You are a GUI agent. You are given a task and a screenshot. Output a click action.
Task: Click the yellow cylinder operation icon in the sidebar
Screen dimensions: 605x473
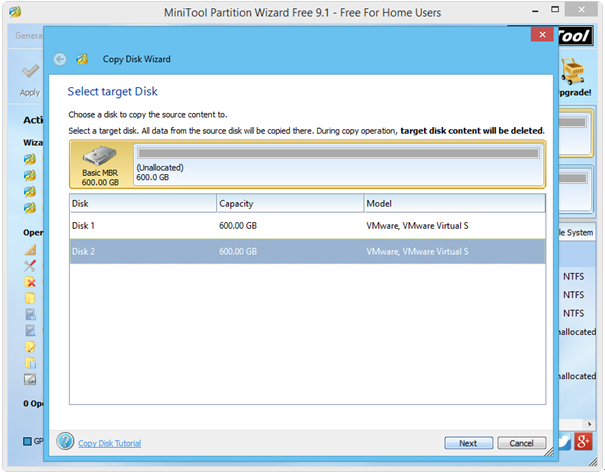pyautogui.click(x=30, y=298)
